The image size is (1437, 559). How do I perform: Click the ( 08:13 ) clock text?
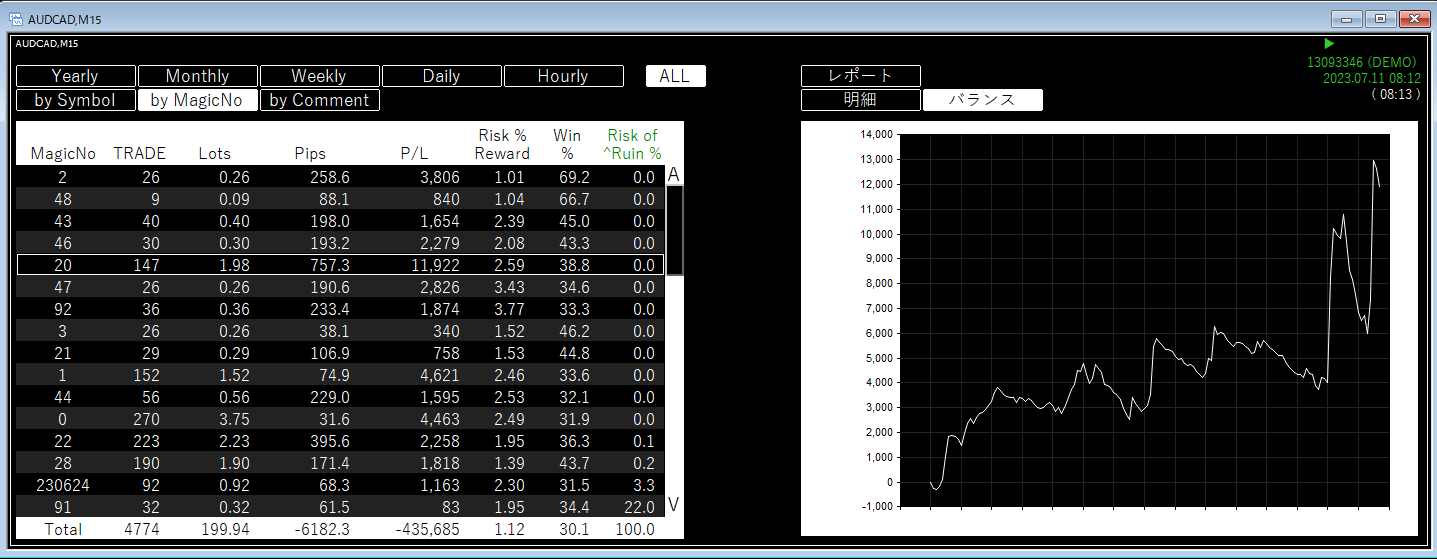click(x=1396, y=94)
